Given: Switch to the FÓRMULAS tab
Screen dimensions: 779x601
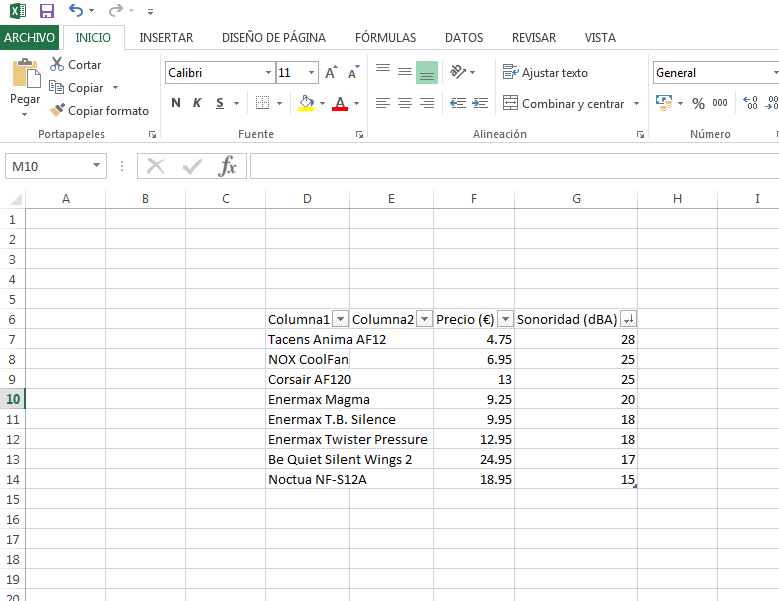Looking at the screenshot, I should [386, 38].
